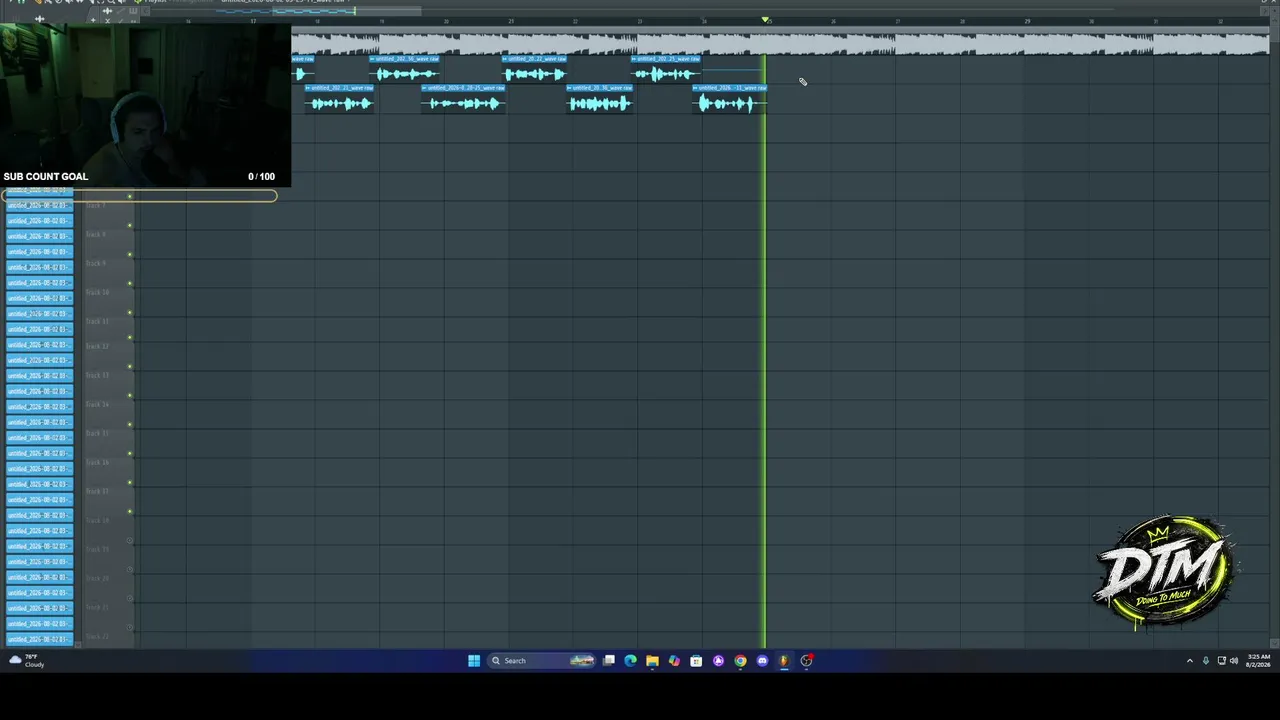This screenshot has height=720, width=1280.
Task: Open OBS Studio from the taskbar
Action: pyautogui.click(x=806, y=660)
